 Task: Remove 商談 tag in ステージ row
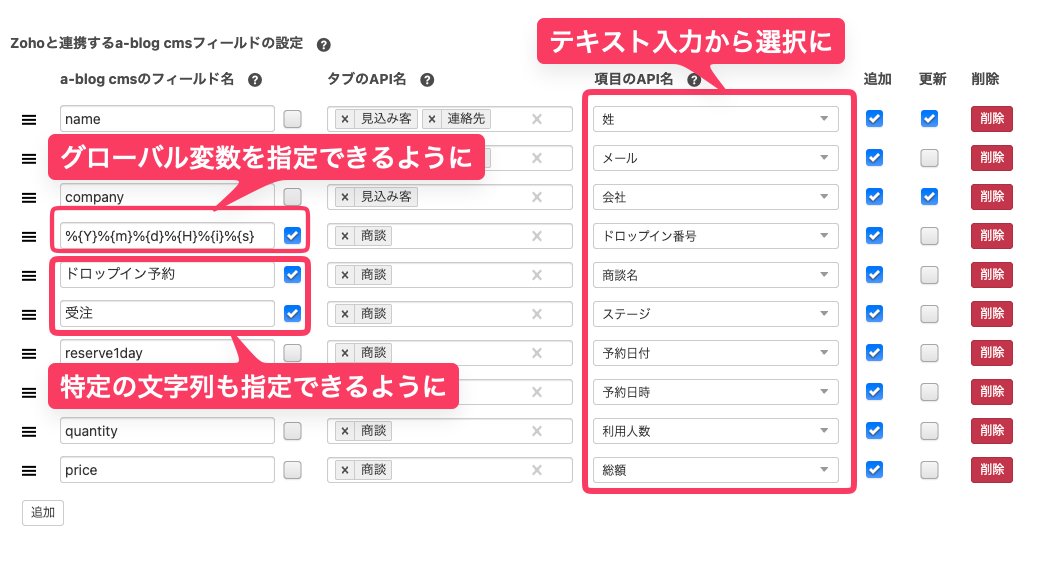pos(345,314)
